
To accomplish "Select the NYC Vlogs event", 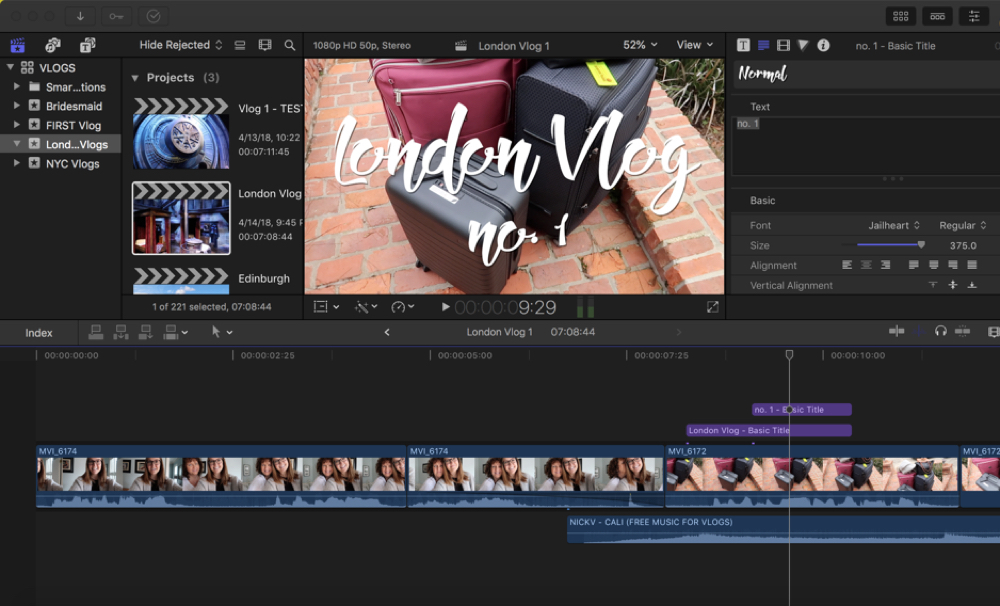I will click(72, 163).
